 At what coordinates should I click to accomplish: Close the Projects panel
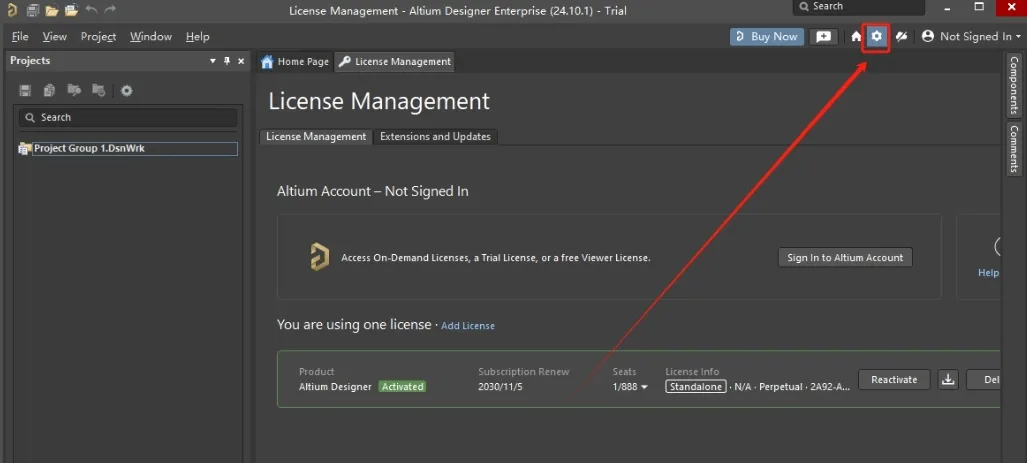point(241,61)
